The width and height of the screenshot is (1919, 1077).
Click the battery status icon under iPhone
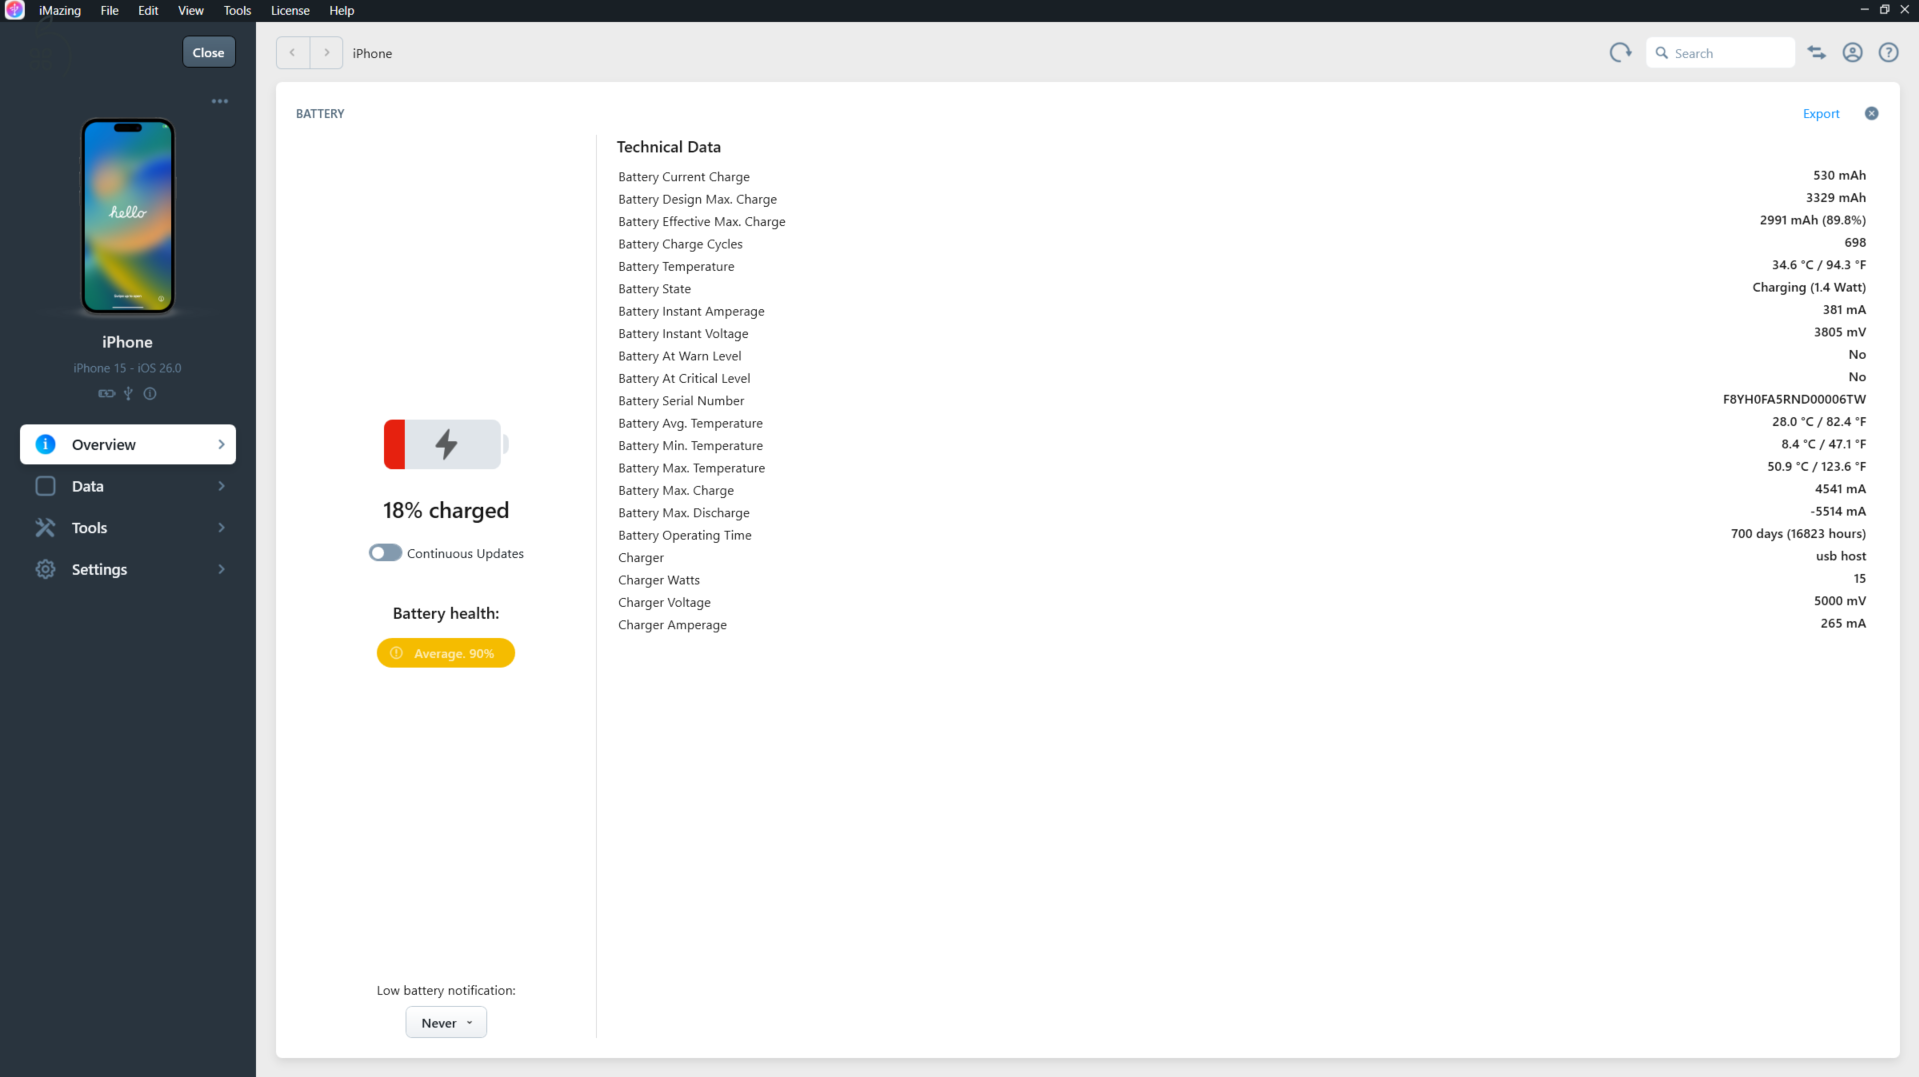coord(106,394)
